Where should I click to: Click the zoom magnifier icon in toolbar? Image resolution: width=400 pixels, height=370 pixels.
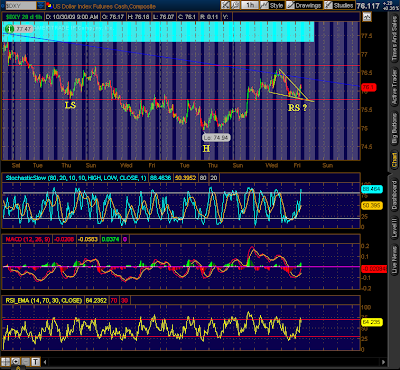(235, 5)
